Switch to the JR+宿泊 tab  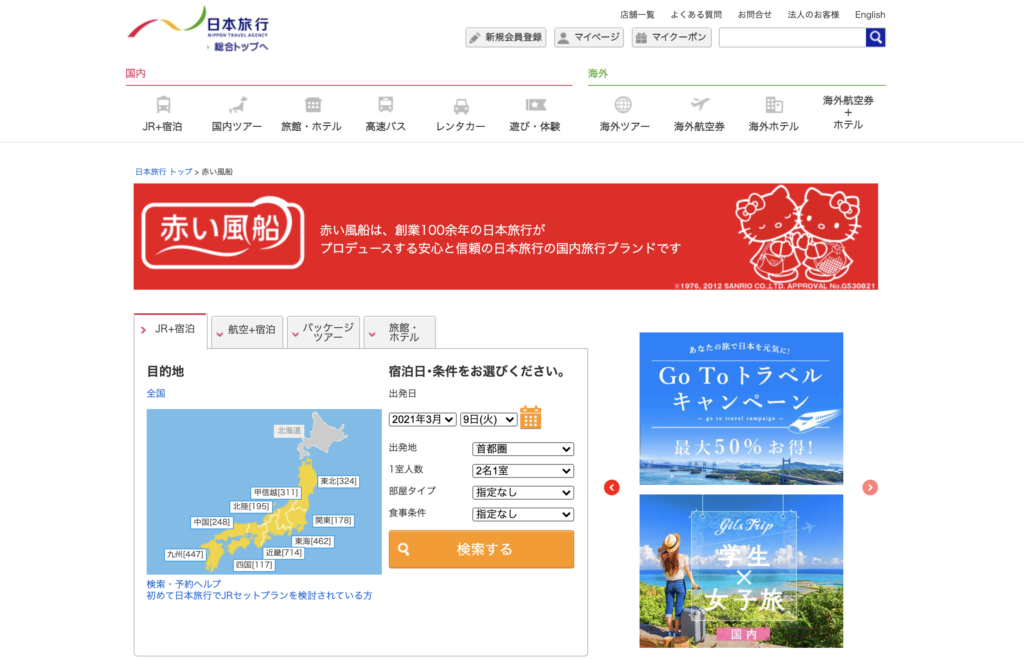point(170,330)
